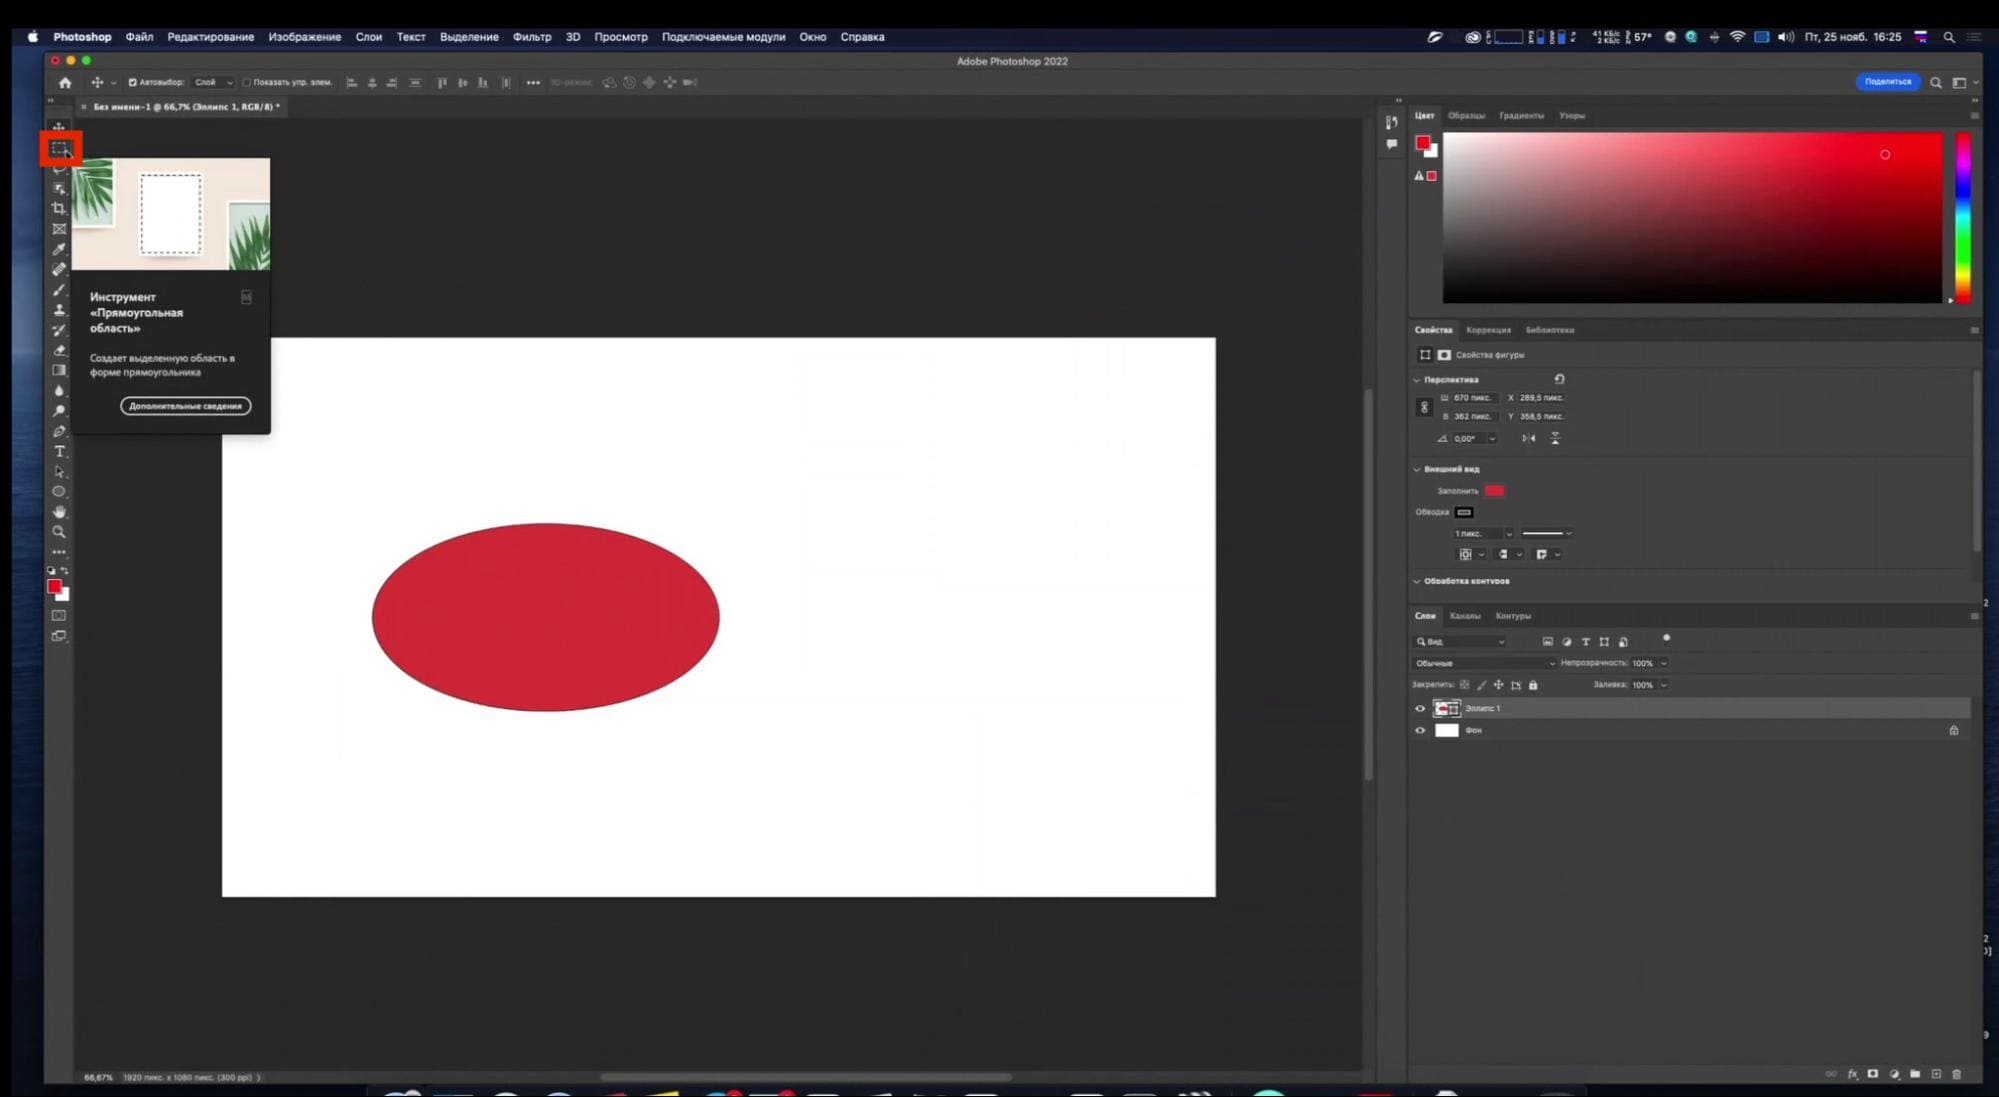Switch to the Библиотеки tab
1999x1097 pixels.
coord(1549,330)
